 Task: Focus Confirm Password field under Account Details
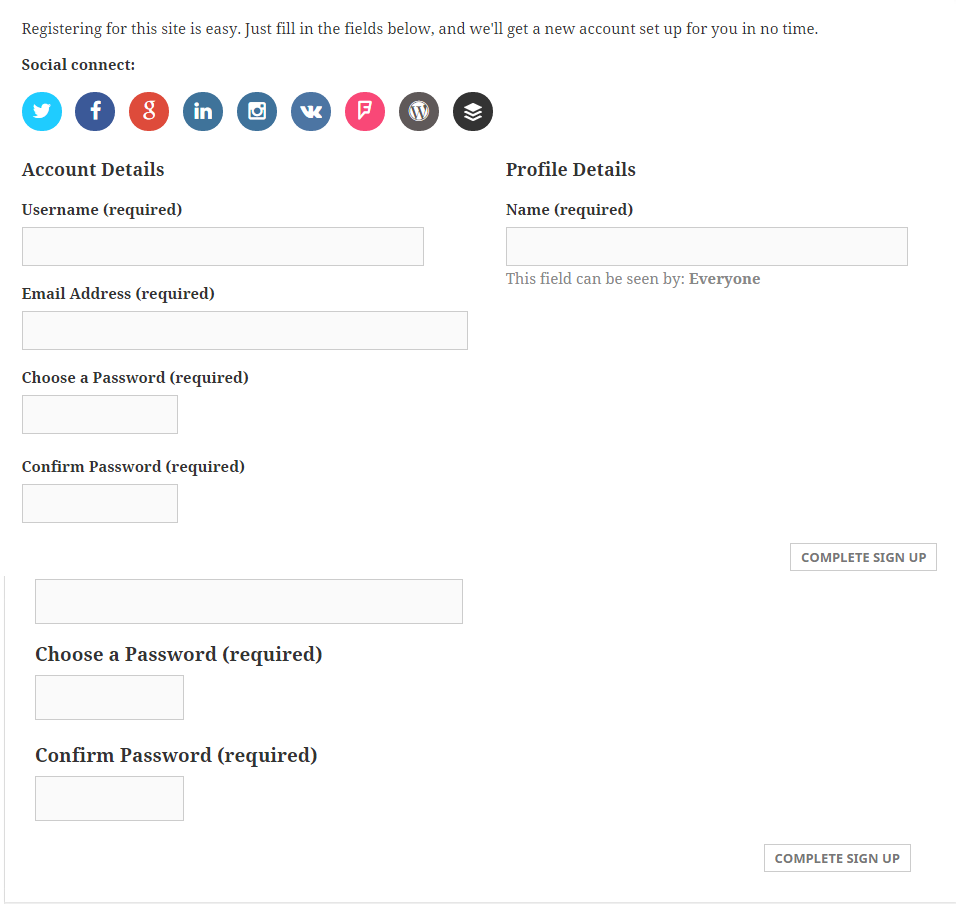point(99,503)
